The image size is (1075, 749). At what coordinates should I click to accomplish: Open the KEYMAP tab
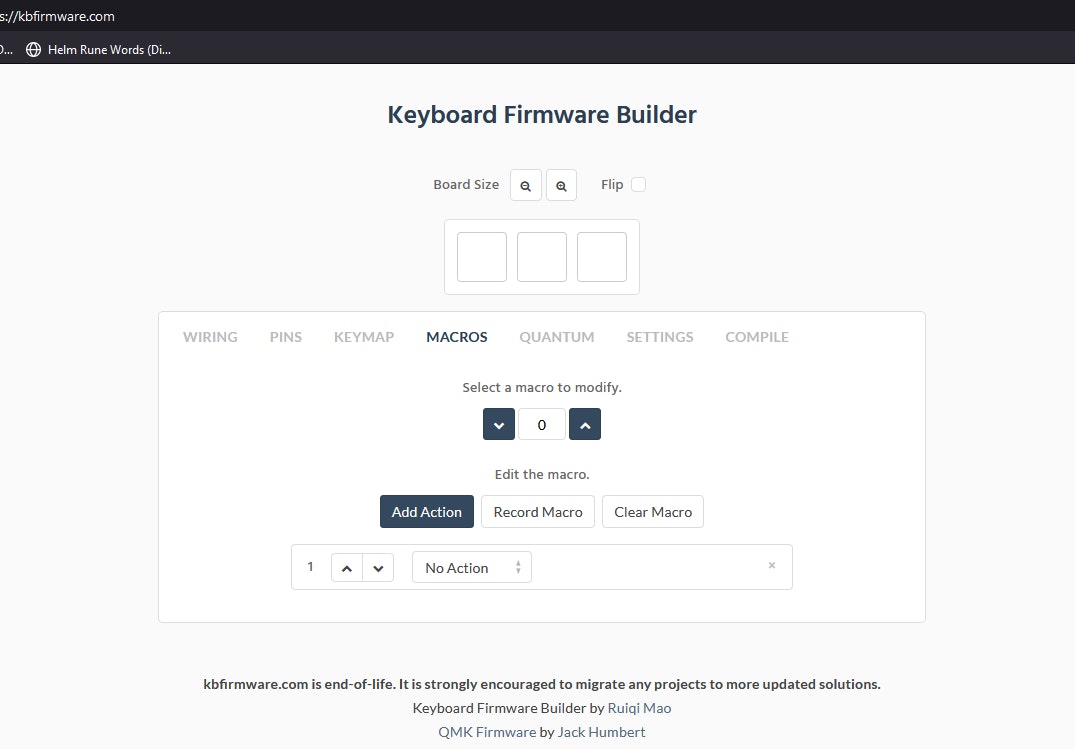point(364,337)
